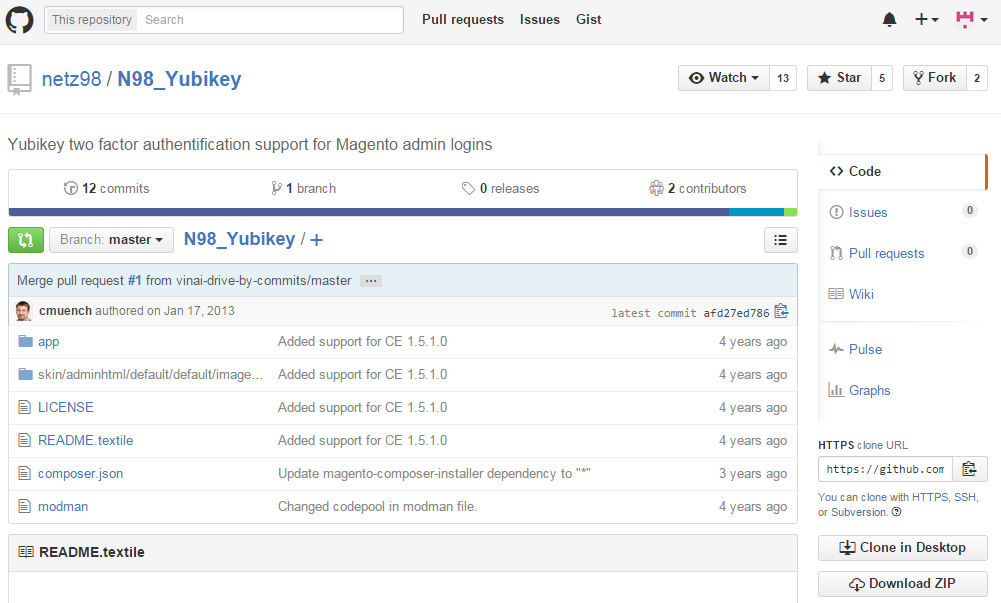Open the clone URL help icon

[x=896, y=512]
